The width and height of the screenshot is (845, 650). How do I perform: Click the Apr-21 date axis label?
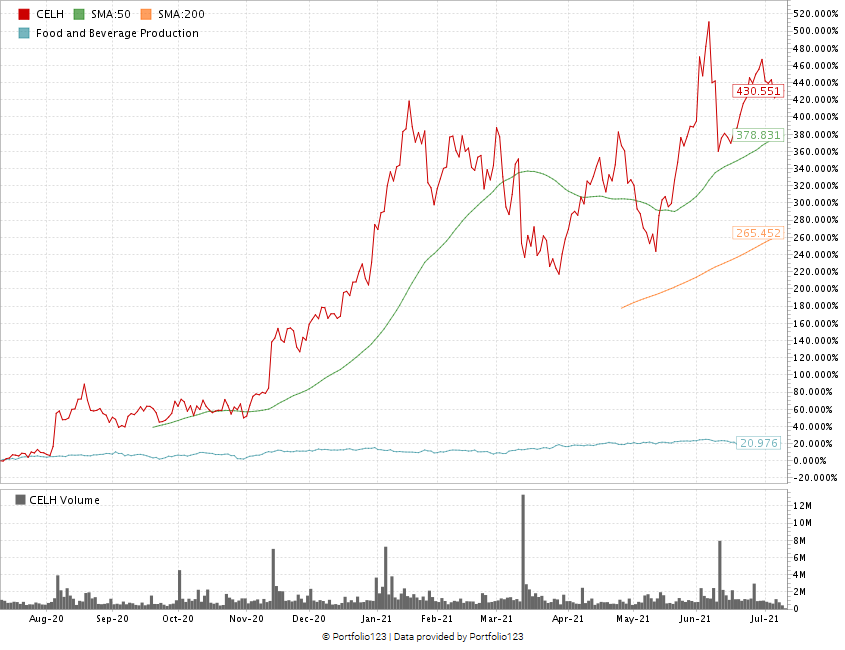tap(567, 618)
